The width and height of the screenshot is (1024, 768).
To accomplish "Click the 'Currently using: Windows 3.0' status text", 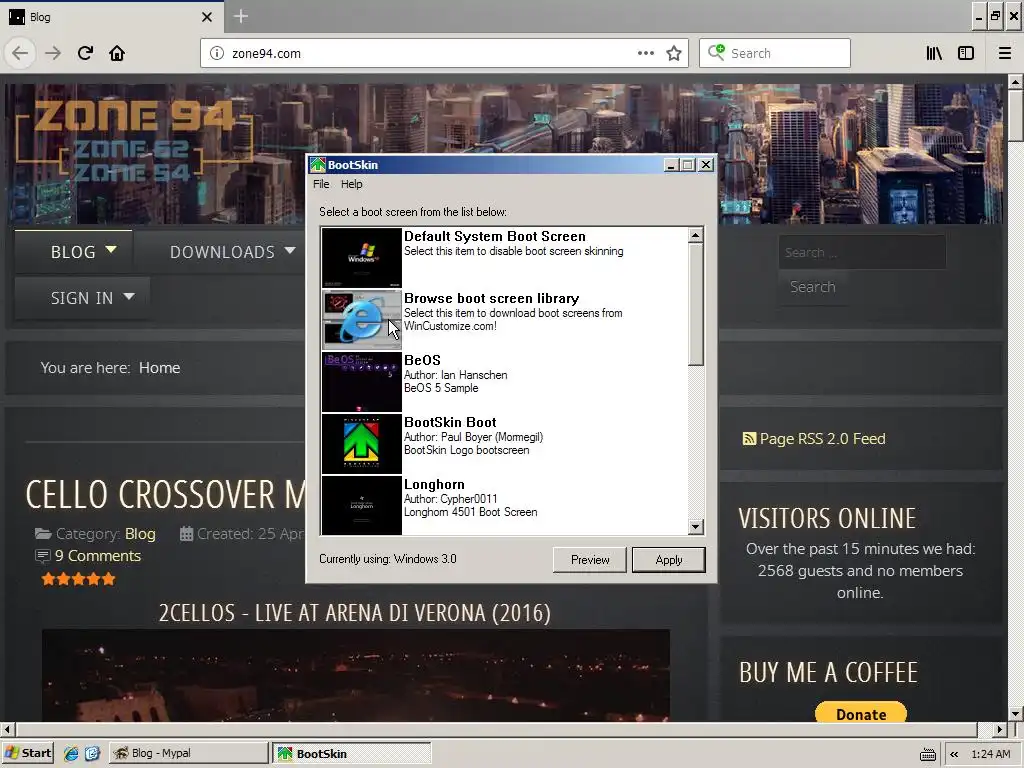I will click(388, 559).
